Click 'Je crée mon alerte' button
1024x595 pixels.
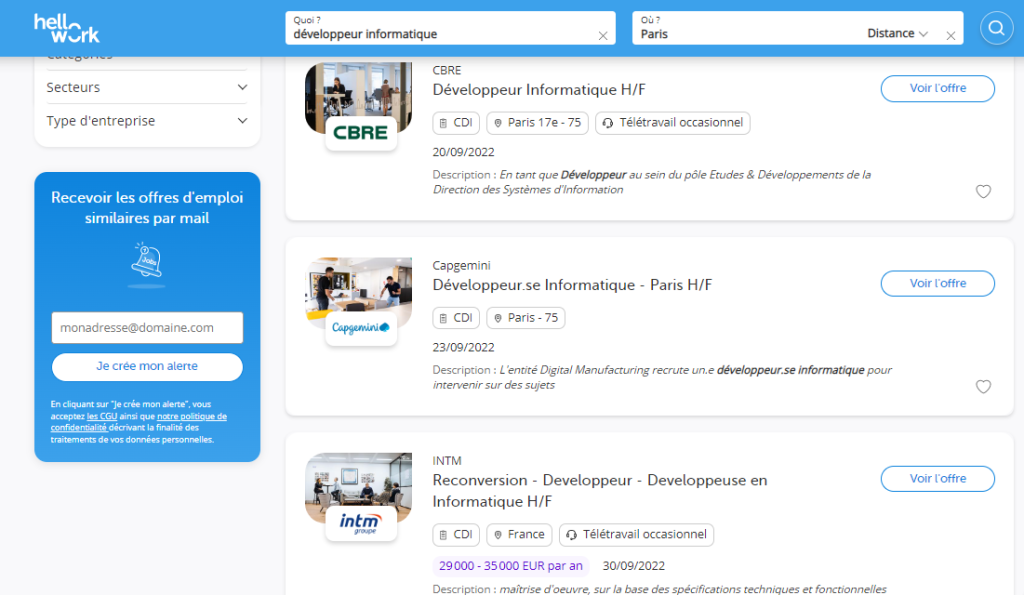pos(147,366)
